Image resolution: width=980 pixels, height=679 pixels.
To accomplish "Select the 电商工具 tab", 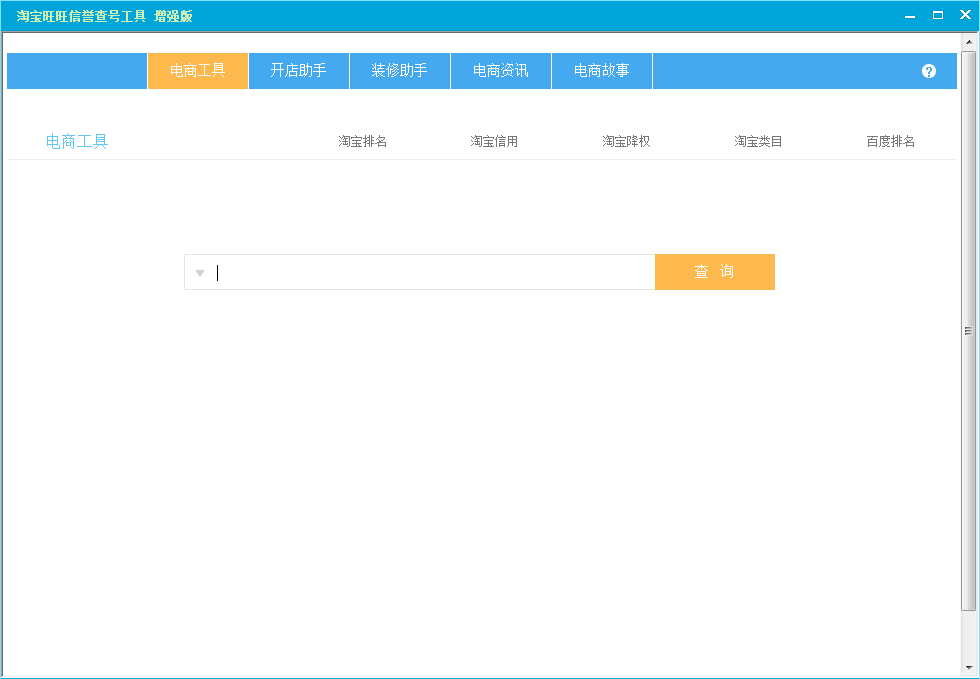I will pyautogui.click(x=197, y=71).
